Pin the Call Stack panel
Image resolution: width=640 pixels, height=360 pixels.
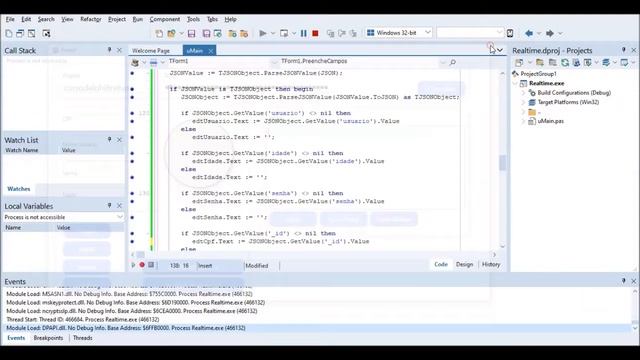click(109, 50)
